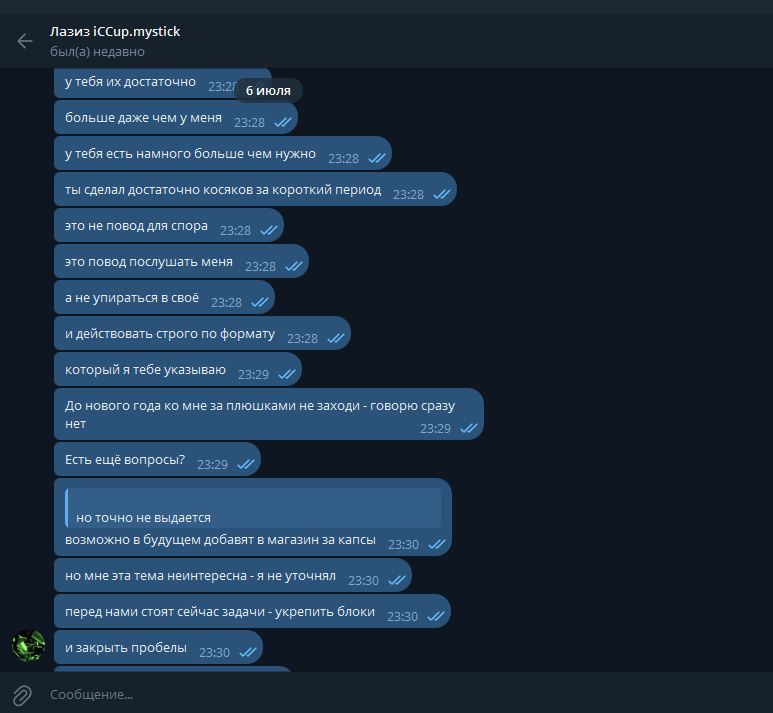The image size is (773, 713).
Task: Select the message "Есть ещё вопросы?"
Action: [x=157, y=460]
